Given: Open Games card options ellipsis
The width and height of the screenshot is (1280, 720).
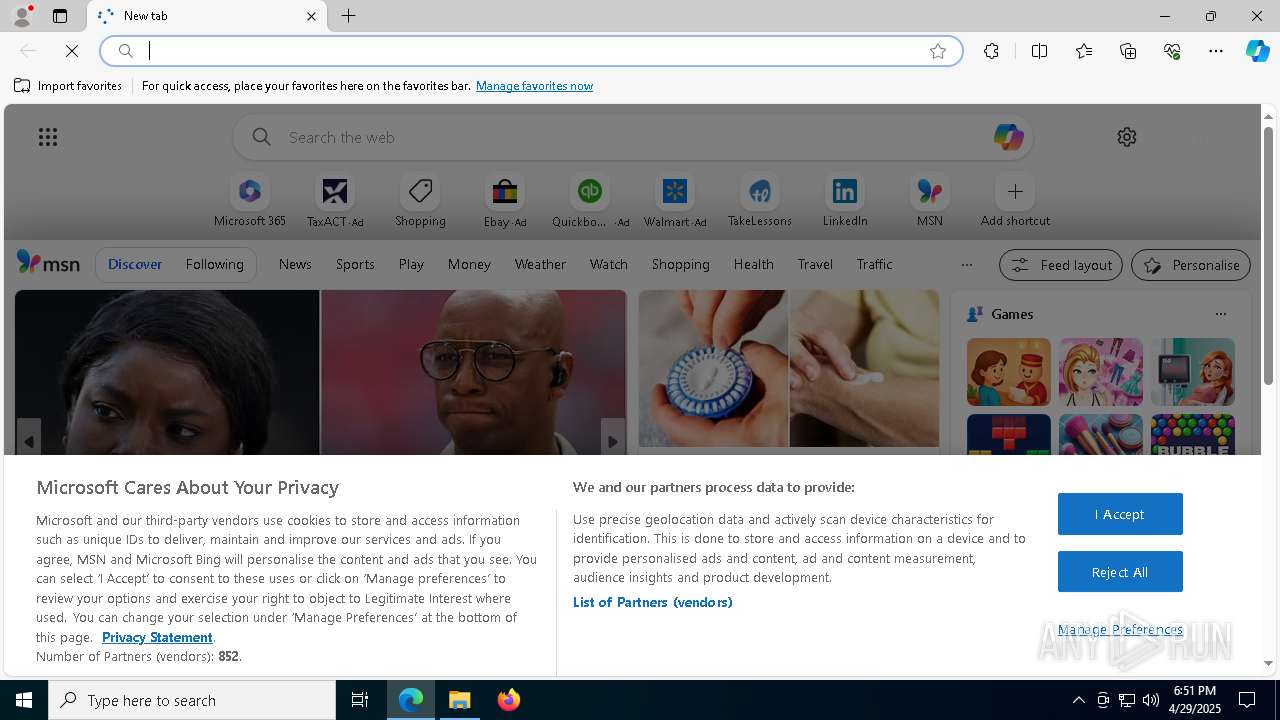Looking at the screenshot, I should pos(1220,314).
